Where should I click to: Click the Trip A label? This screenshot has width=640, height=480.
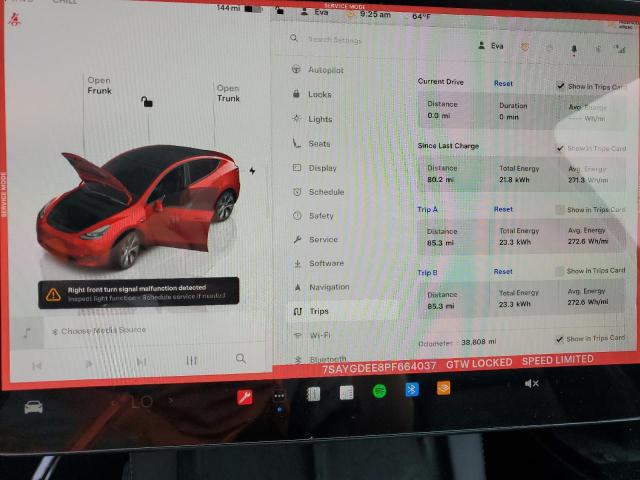coord(427,209)
